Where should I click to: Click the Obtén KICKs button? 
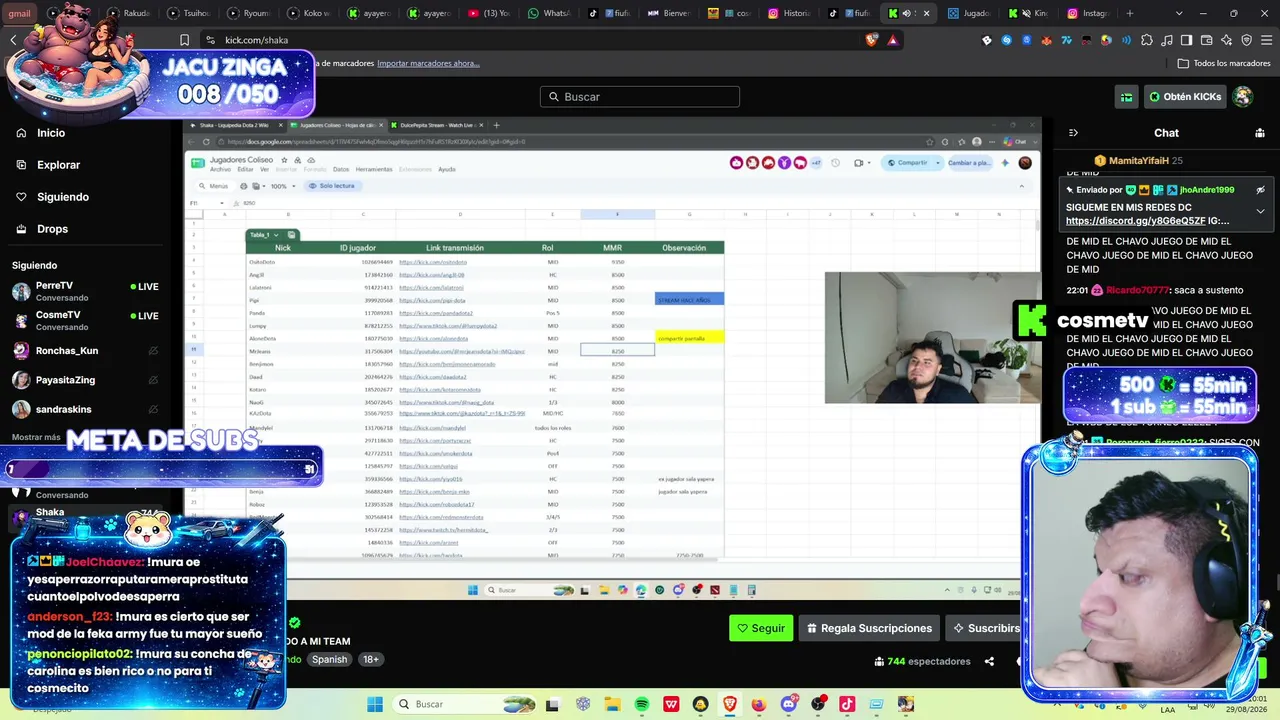tap(1185, 97)
